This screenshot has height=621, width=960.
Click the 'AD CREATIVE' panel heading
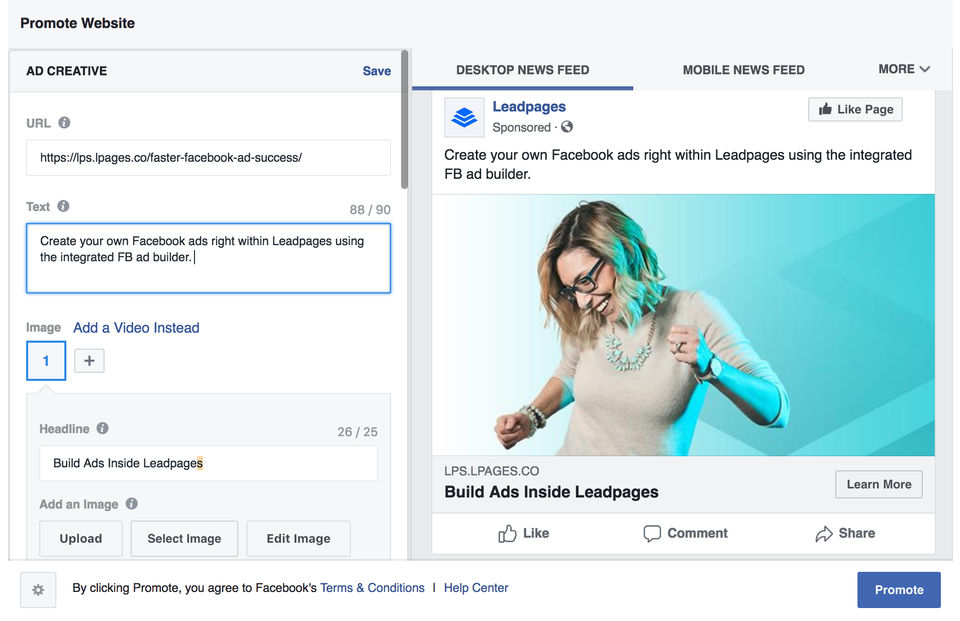(66, 71)
